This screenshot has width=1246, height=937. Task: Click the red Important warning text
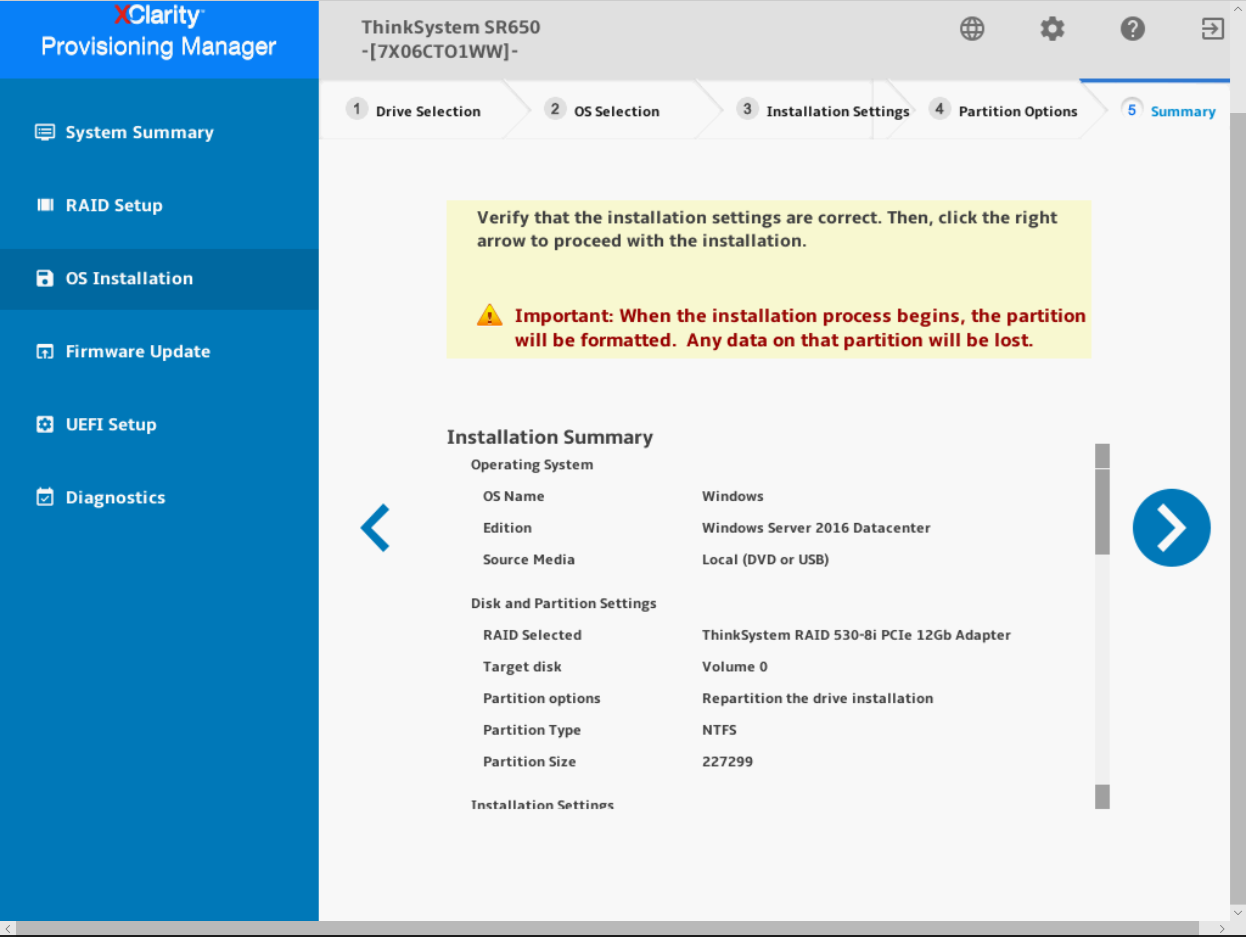(800, 328)
